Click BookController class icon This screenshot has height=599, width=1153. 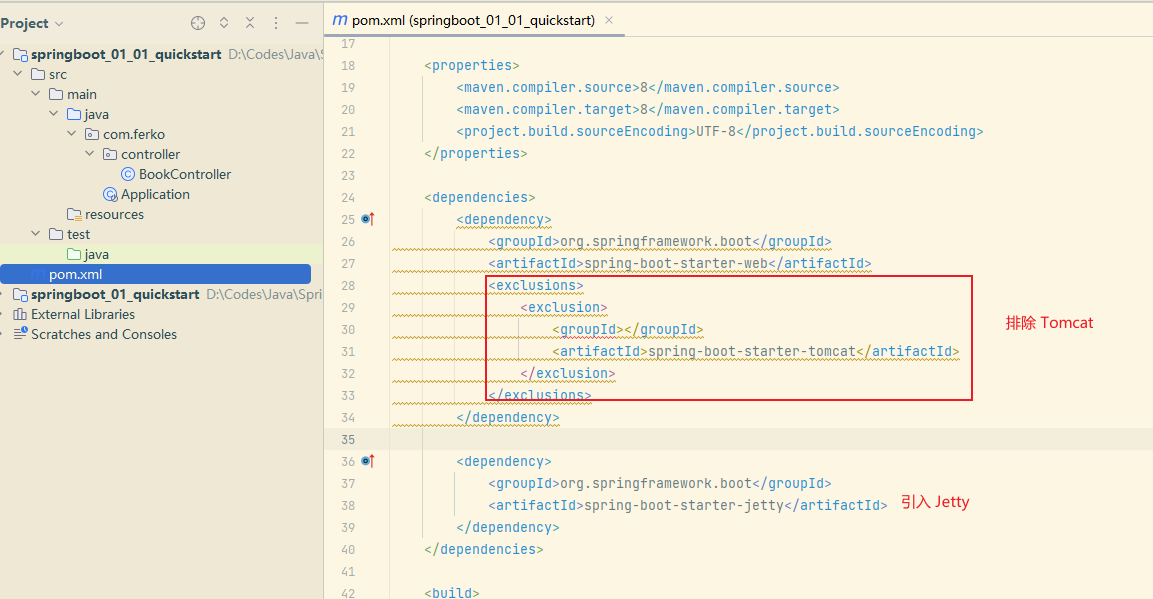128,174
